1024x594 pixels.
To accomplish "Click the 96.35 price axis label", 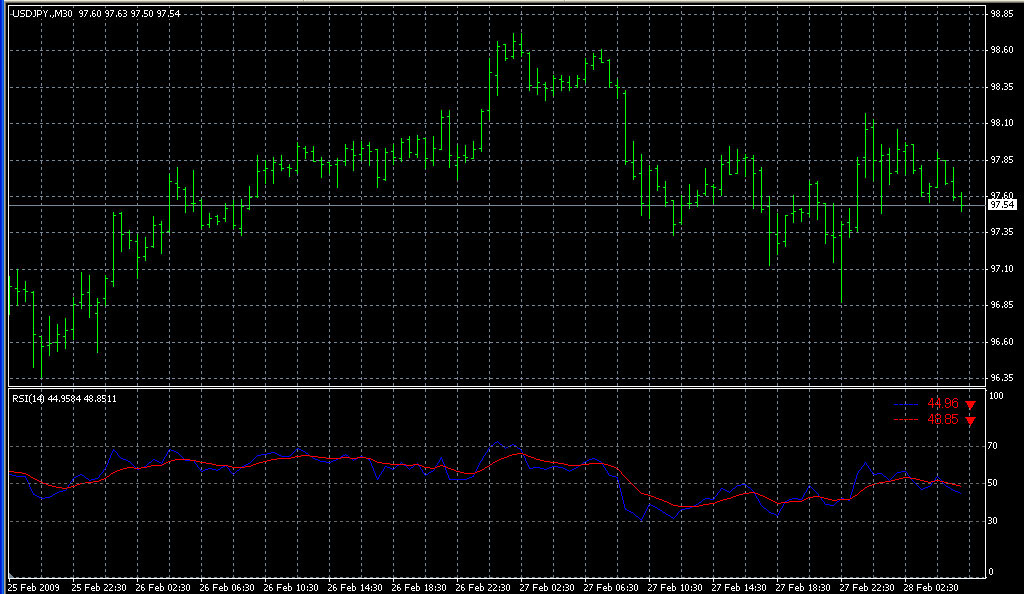I will [1002, 378].
